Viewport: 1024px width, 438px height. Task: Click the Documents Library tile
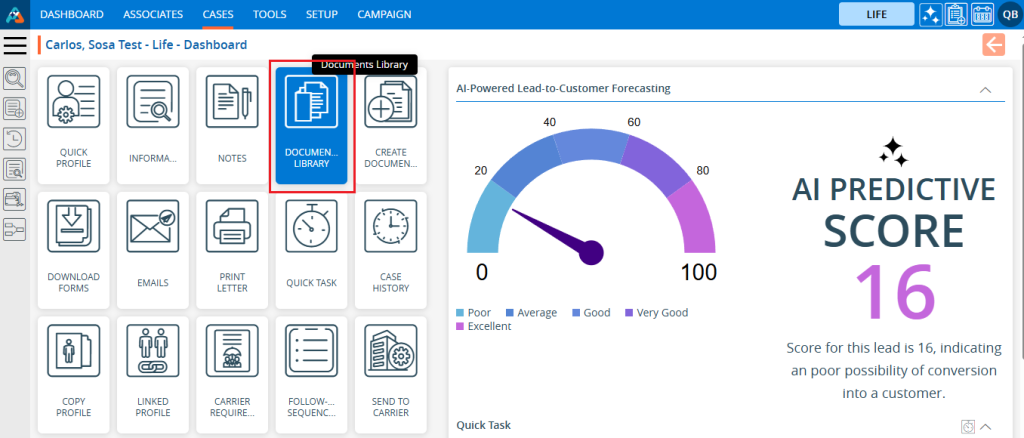click(x=311, y=126)
